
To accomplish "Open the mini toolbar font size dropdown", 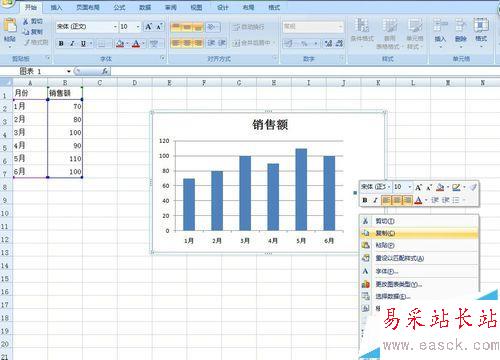I will click(410, 187).
